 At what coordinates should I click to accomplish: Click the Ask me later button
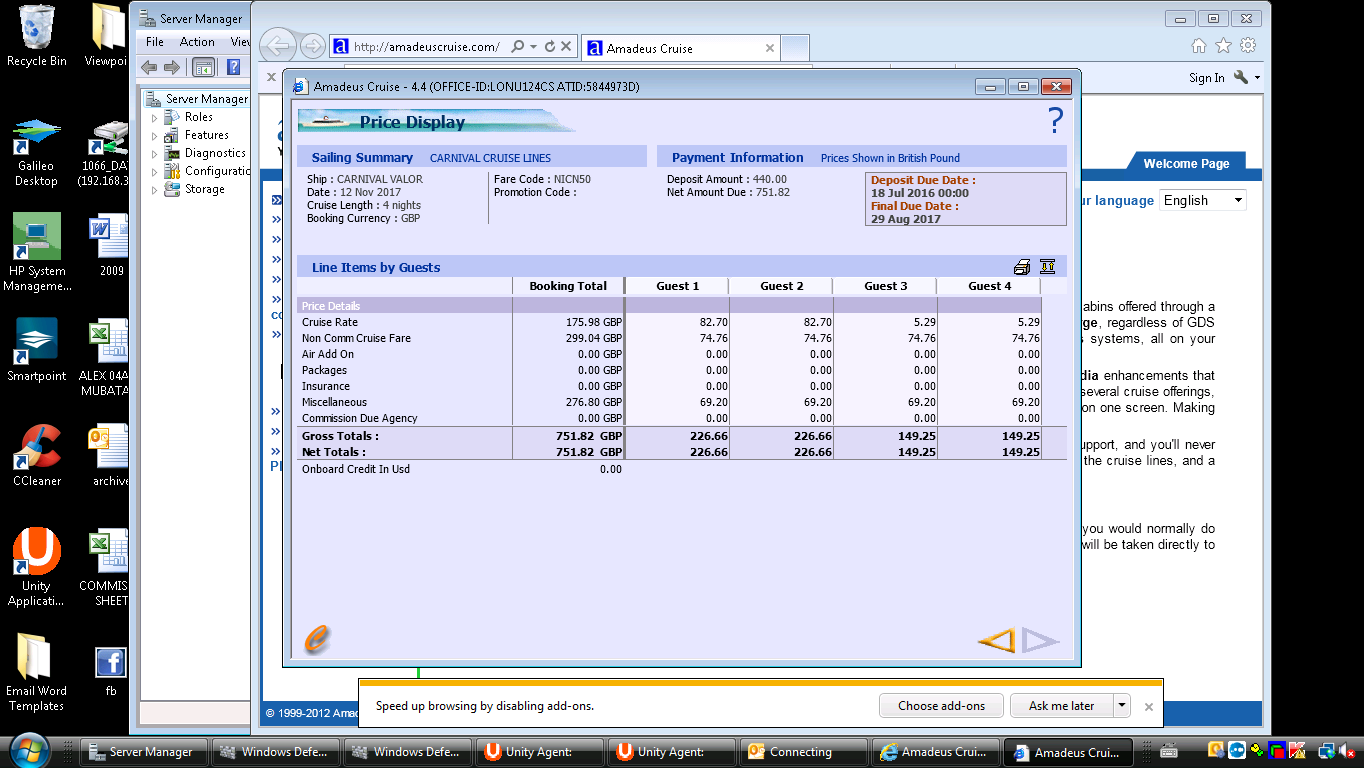(x=1061, y=705)
